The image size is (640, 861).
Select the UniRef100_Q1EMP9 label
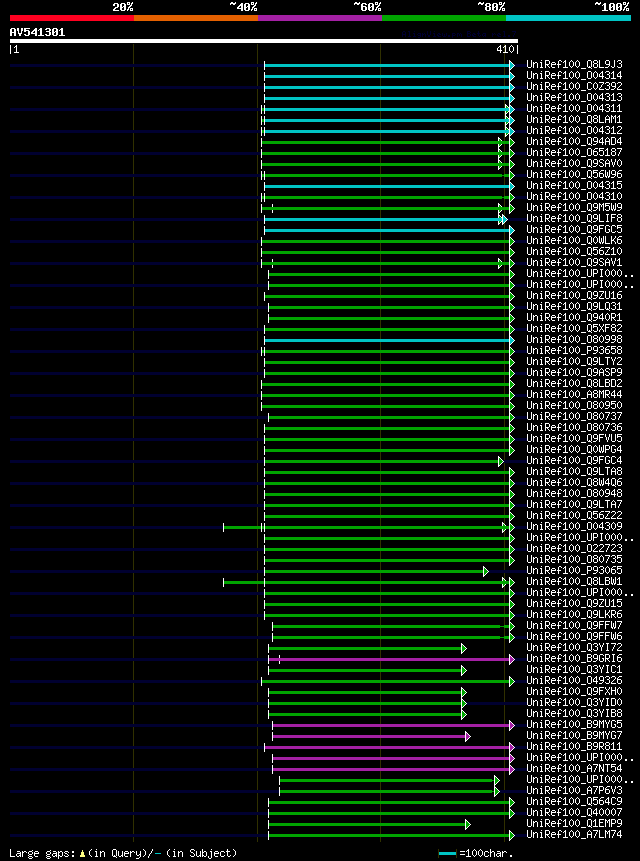pyautogui.click(x=574, y=824)
